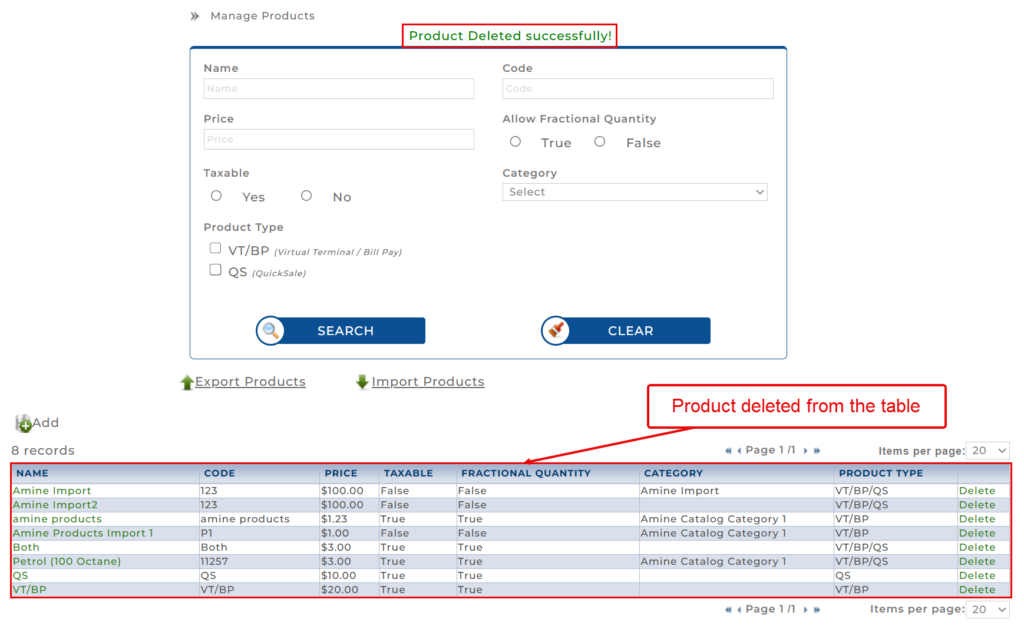The image size is (1024, 629).
Task: Open bottom Items per page dropdown
Action: point(988,609)
